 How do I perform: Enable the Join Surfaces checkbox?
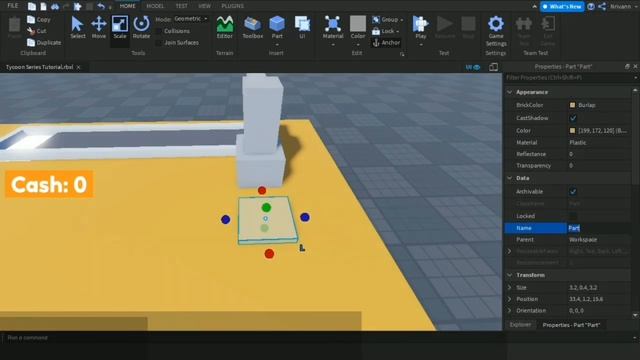point(159,42)
